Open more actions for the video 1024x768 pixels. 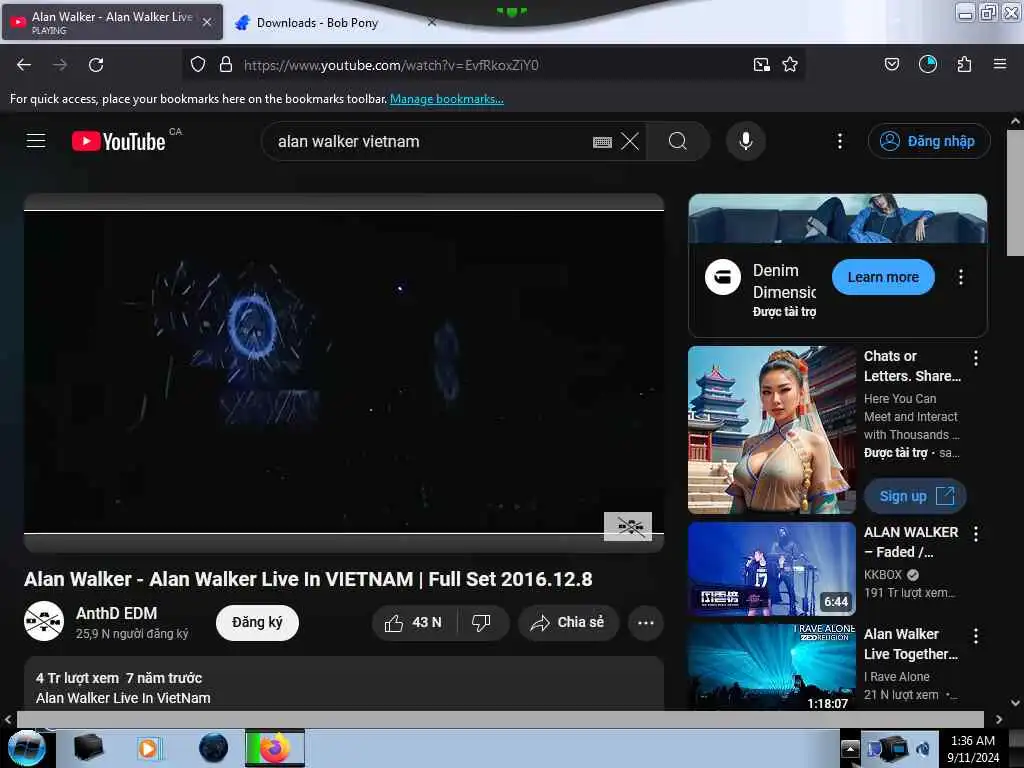(646, 623)
